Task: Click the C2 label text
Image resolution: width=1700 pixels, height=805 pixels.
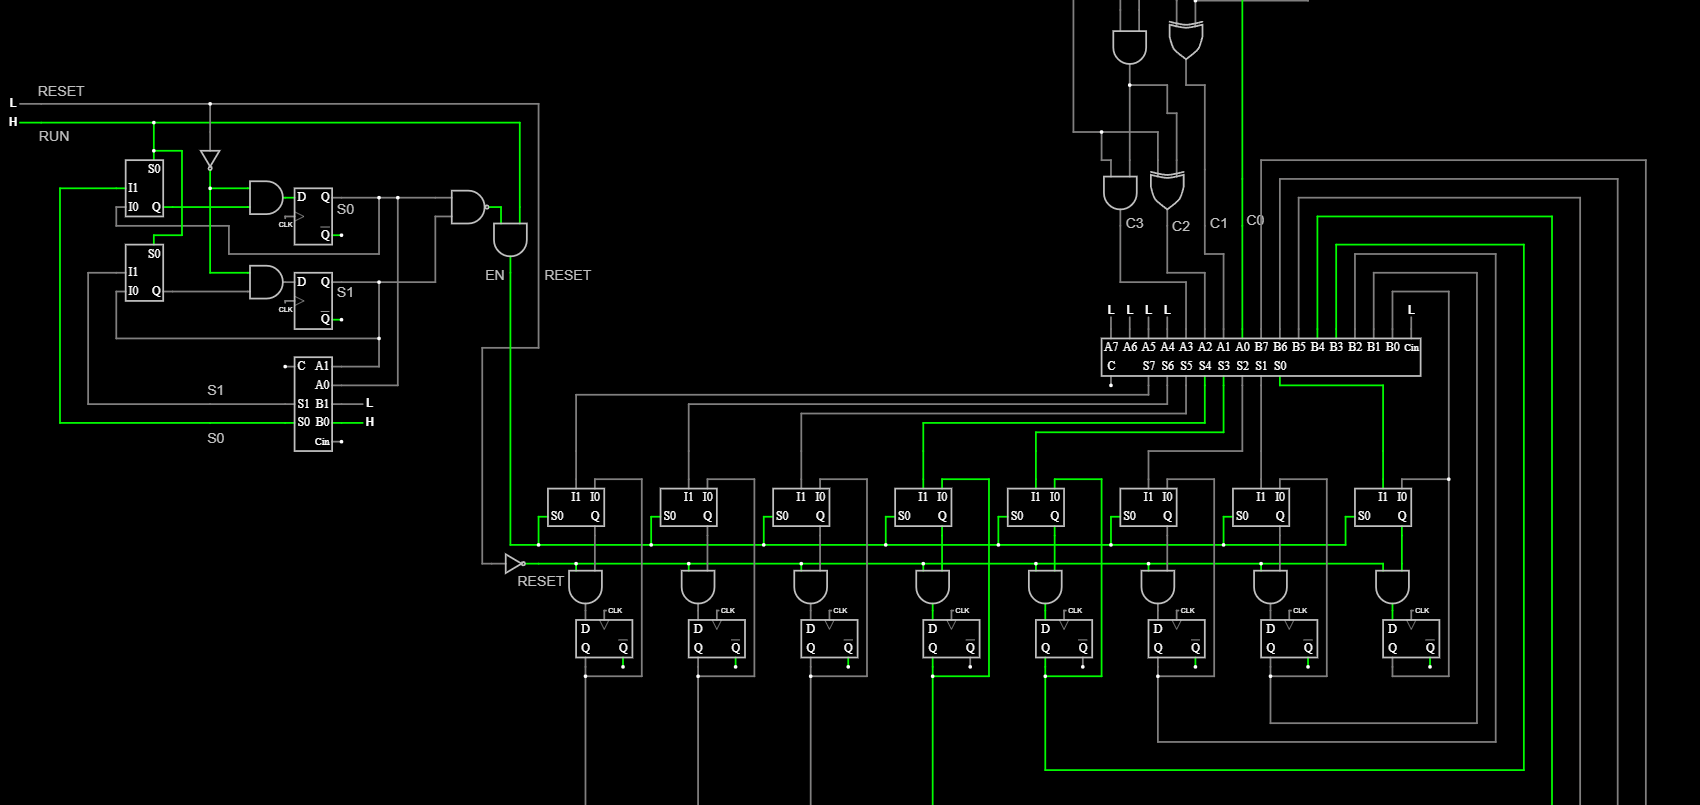Action: [1181, 226]
